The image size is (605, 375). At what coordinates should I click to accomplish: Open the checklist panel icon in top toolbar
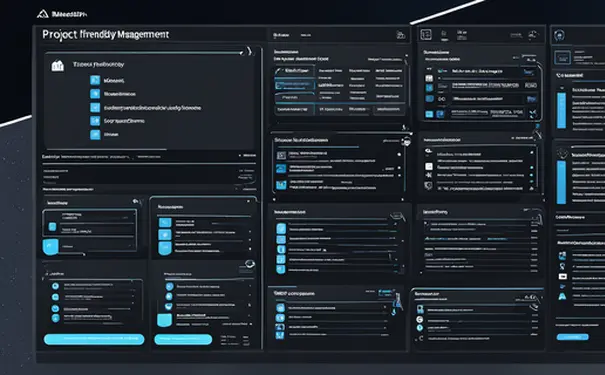point(426,35)
